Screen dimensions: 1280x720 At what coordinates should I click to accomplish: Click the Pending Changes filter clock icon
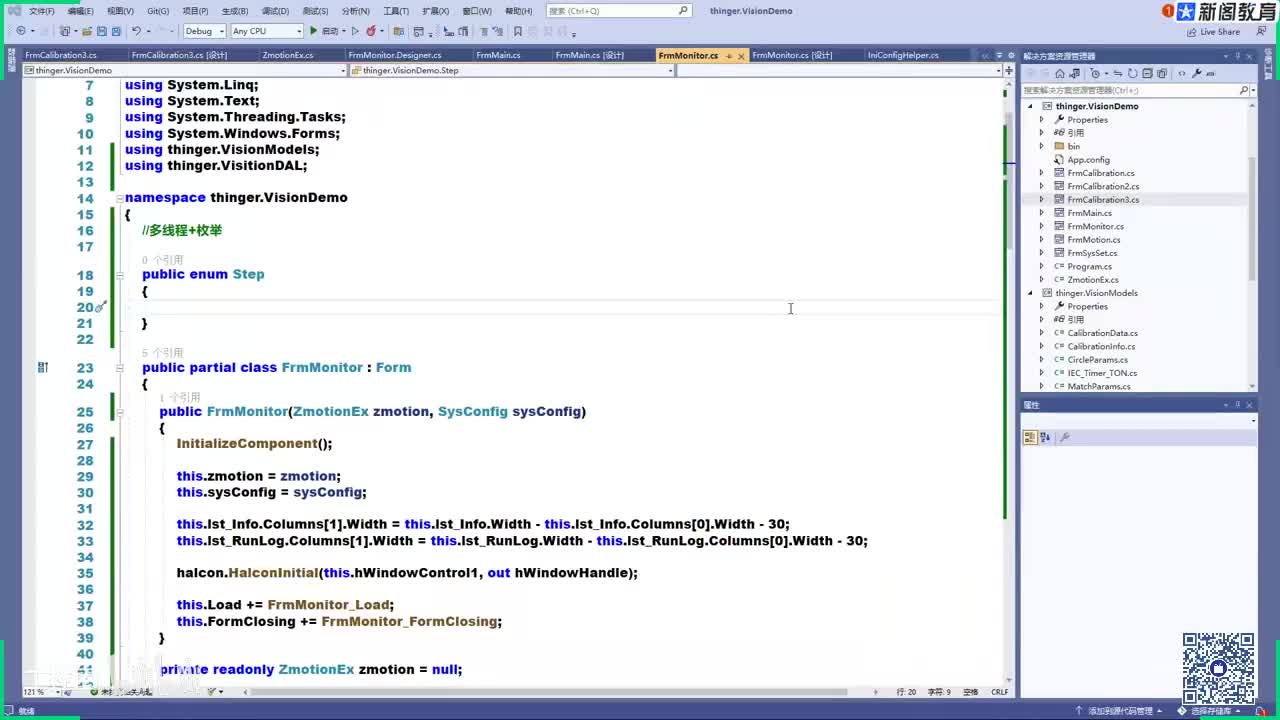(1095, 74)
